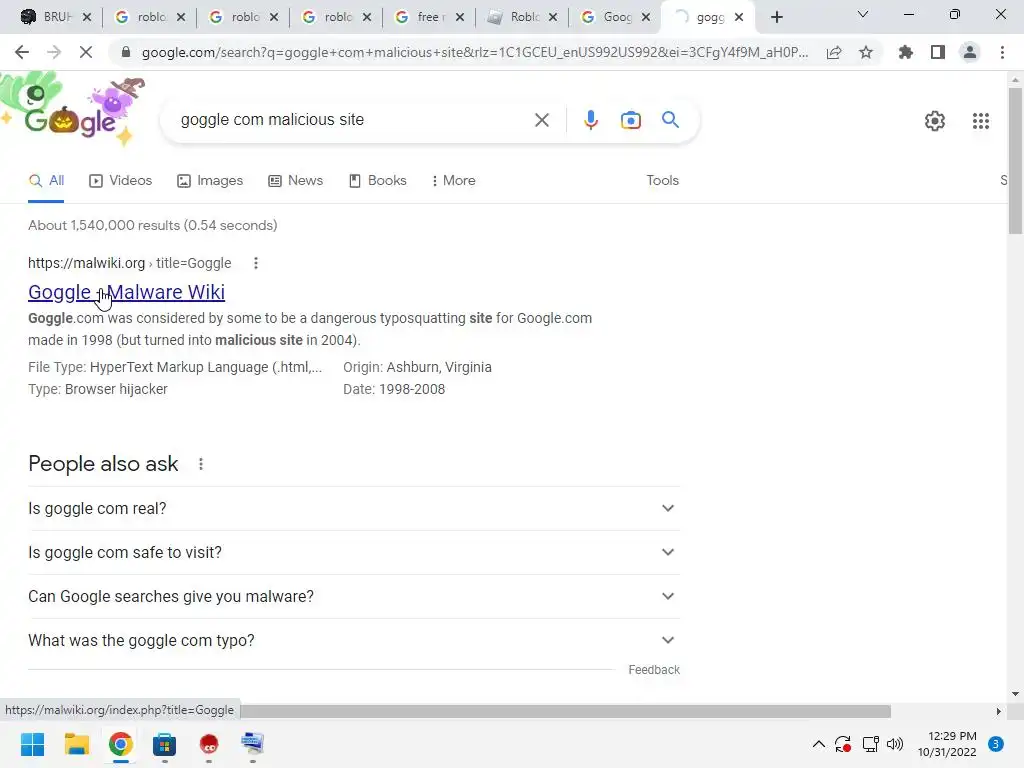
Task: Click the Feedback link
Action: point(654,670)
